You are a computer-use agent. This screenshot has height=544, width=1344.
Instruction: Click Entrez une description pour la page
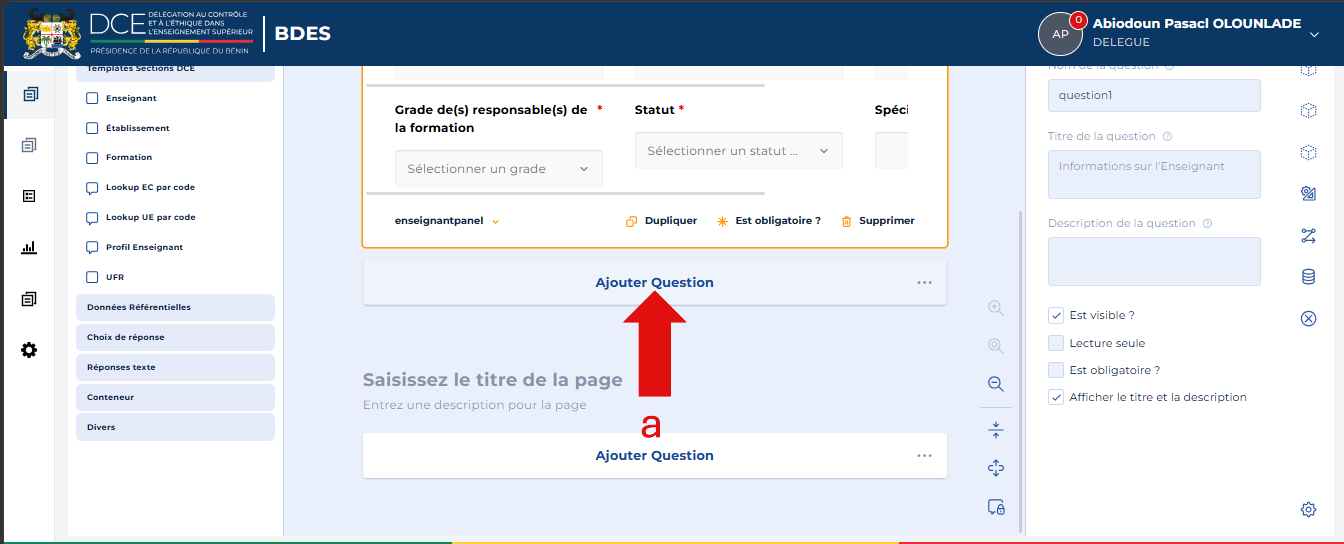(475, 406)
